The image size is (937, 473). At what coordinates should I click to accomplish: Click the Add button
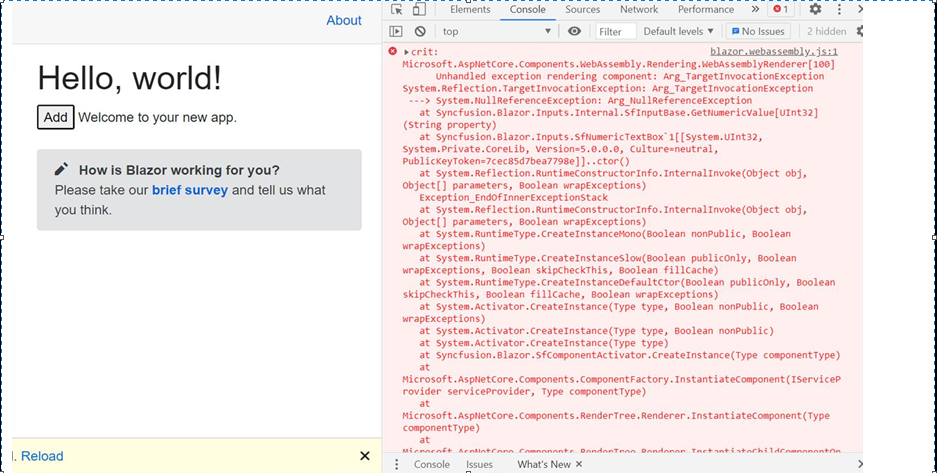click(x=56, y=117)
